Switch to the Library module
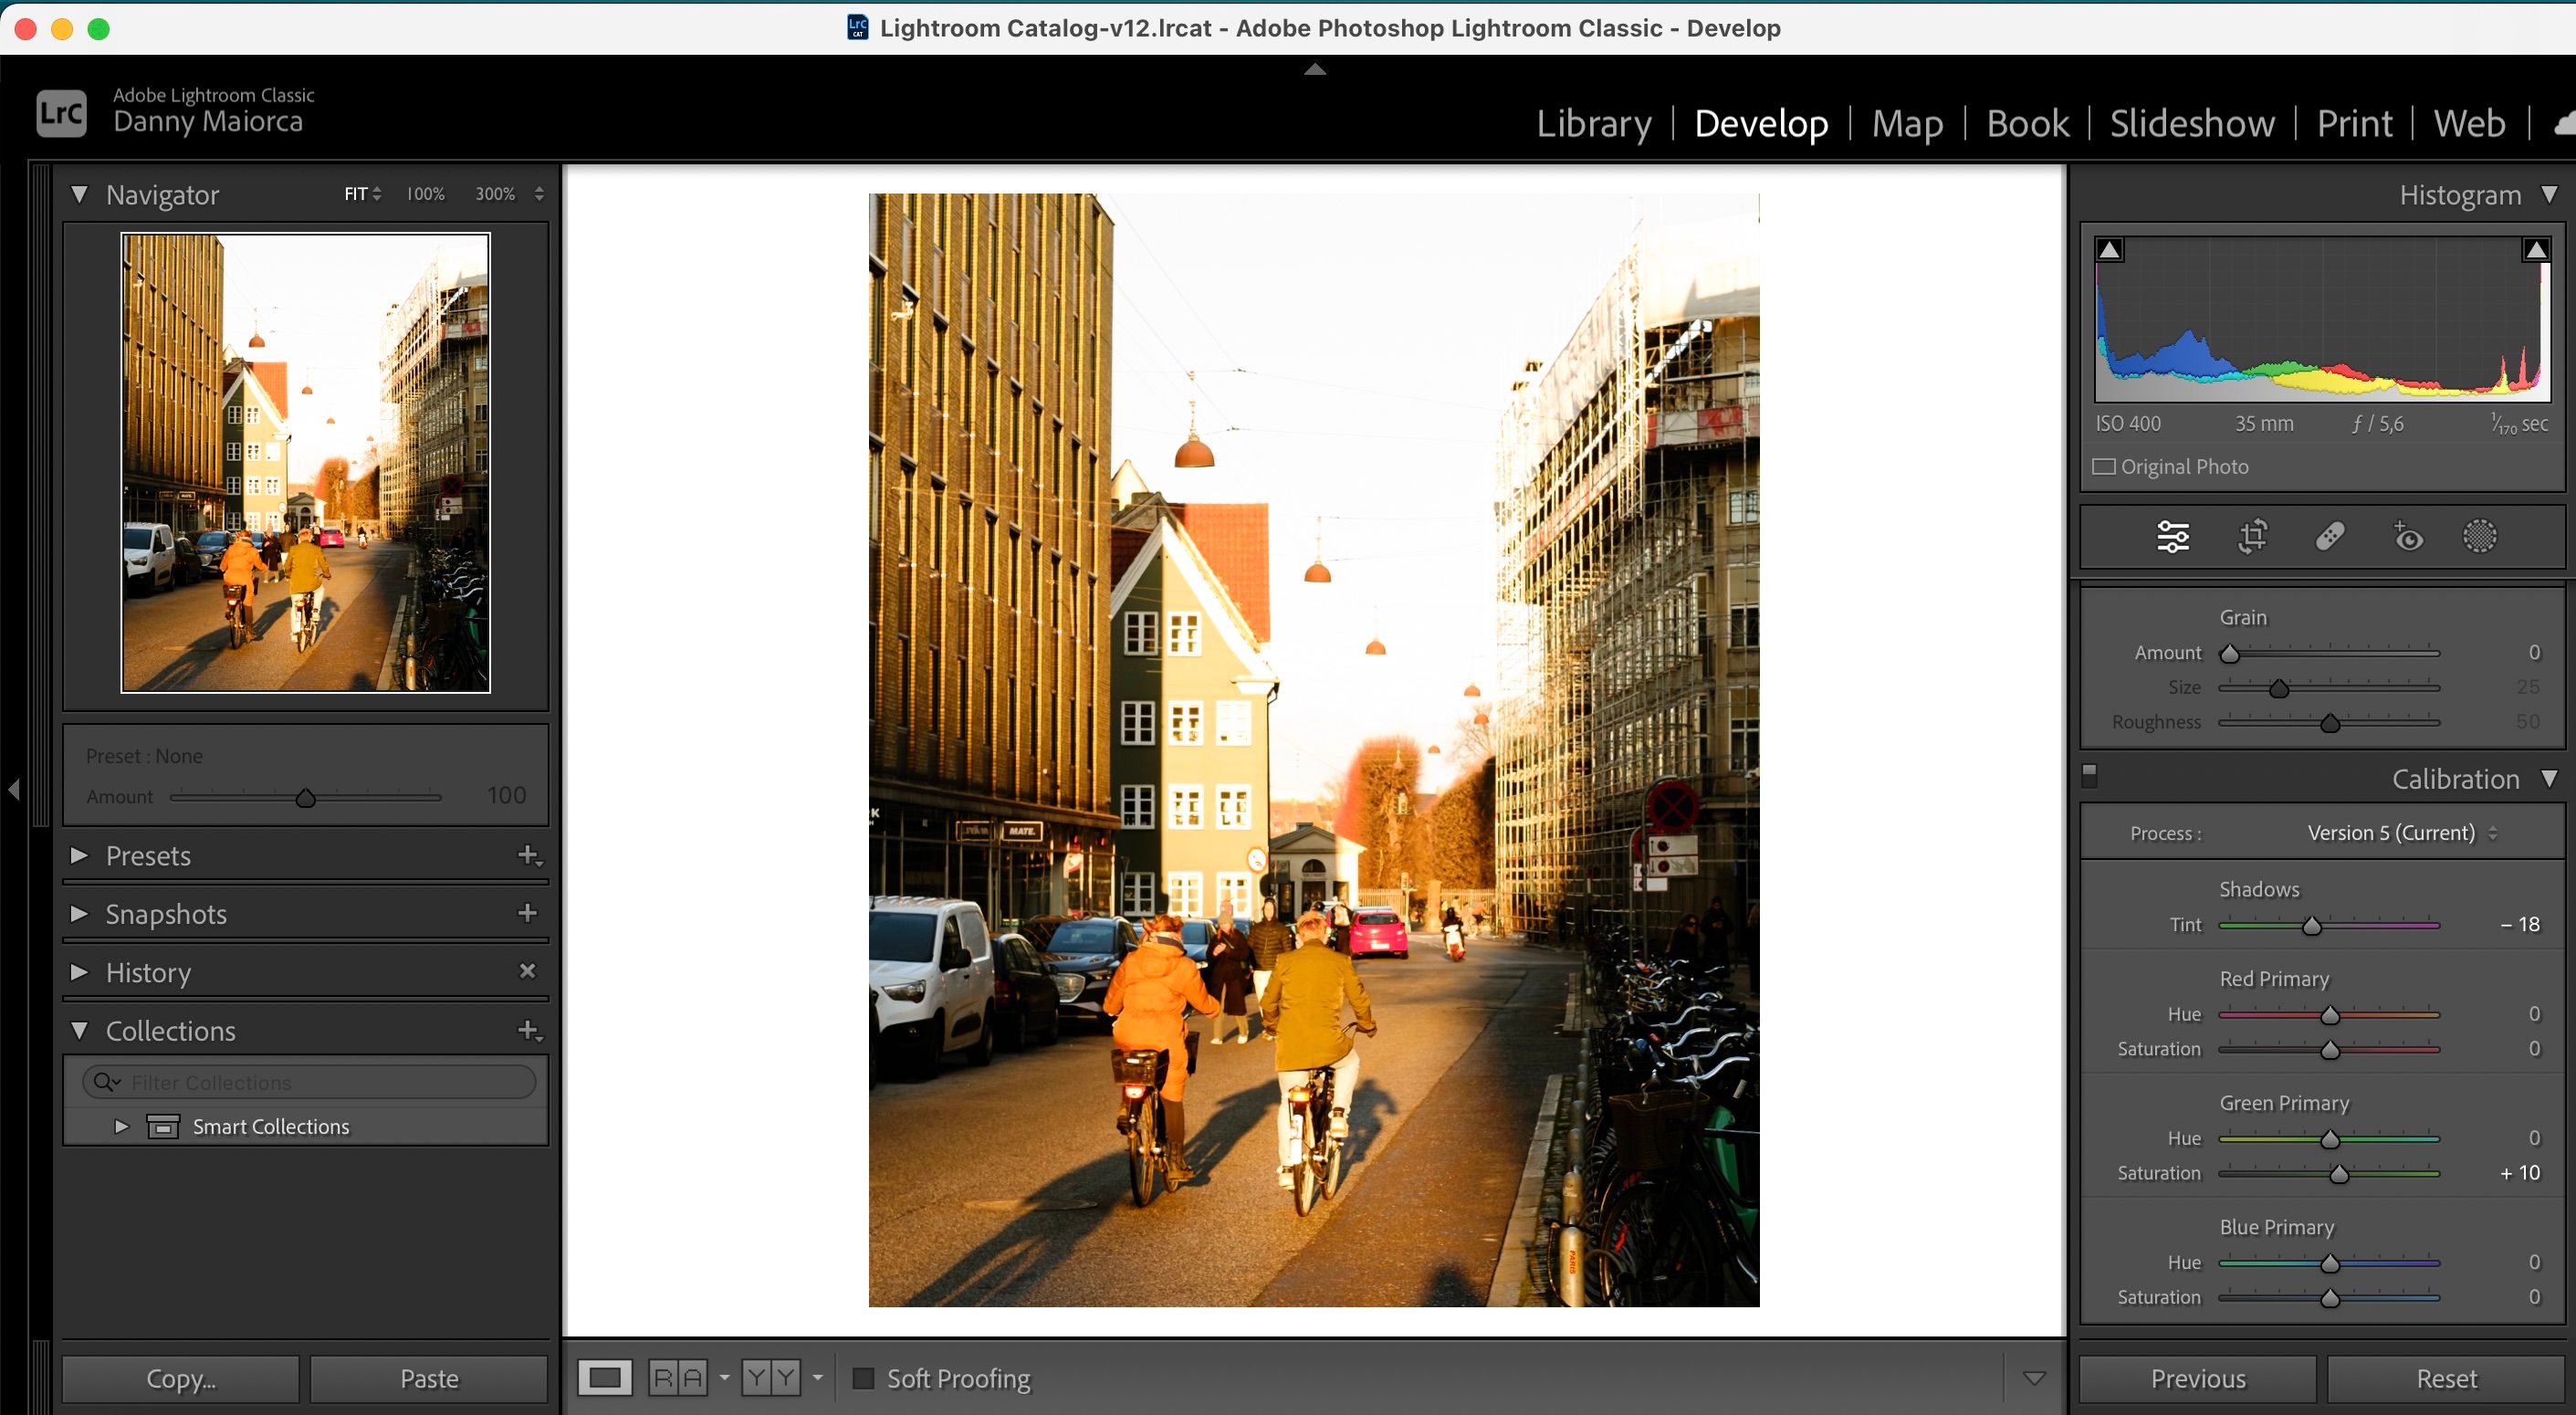This screenshot has height=1415, width=2576. (1592, 123)
